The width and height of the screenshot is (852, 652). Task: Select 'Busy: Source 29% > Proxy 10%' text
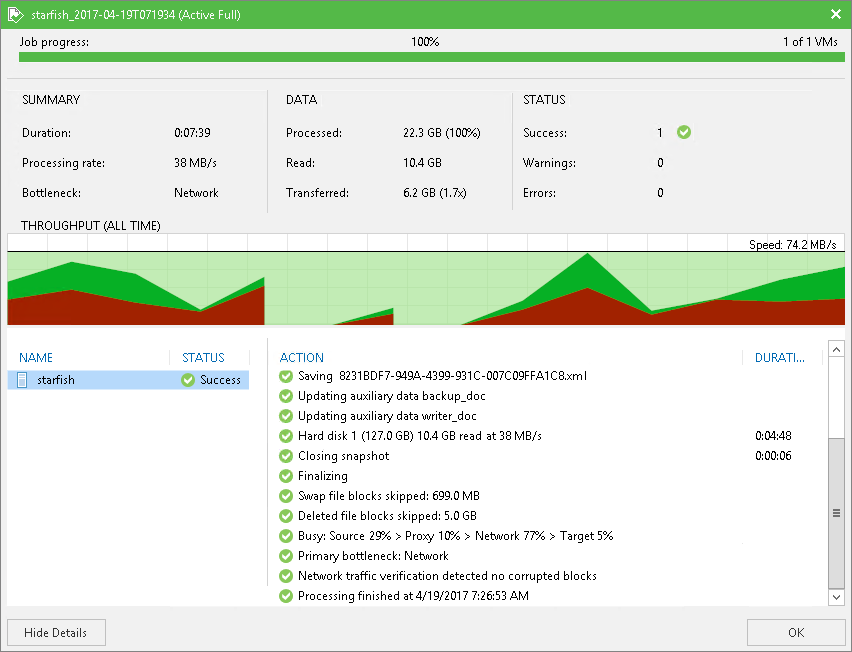pyautogui.click(x=455, y=536)
